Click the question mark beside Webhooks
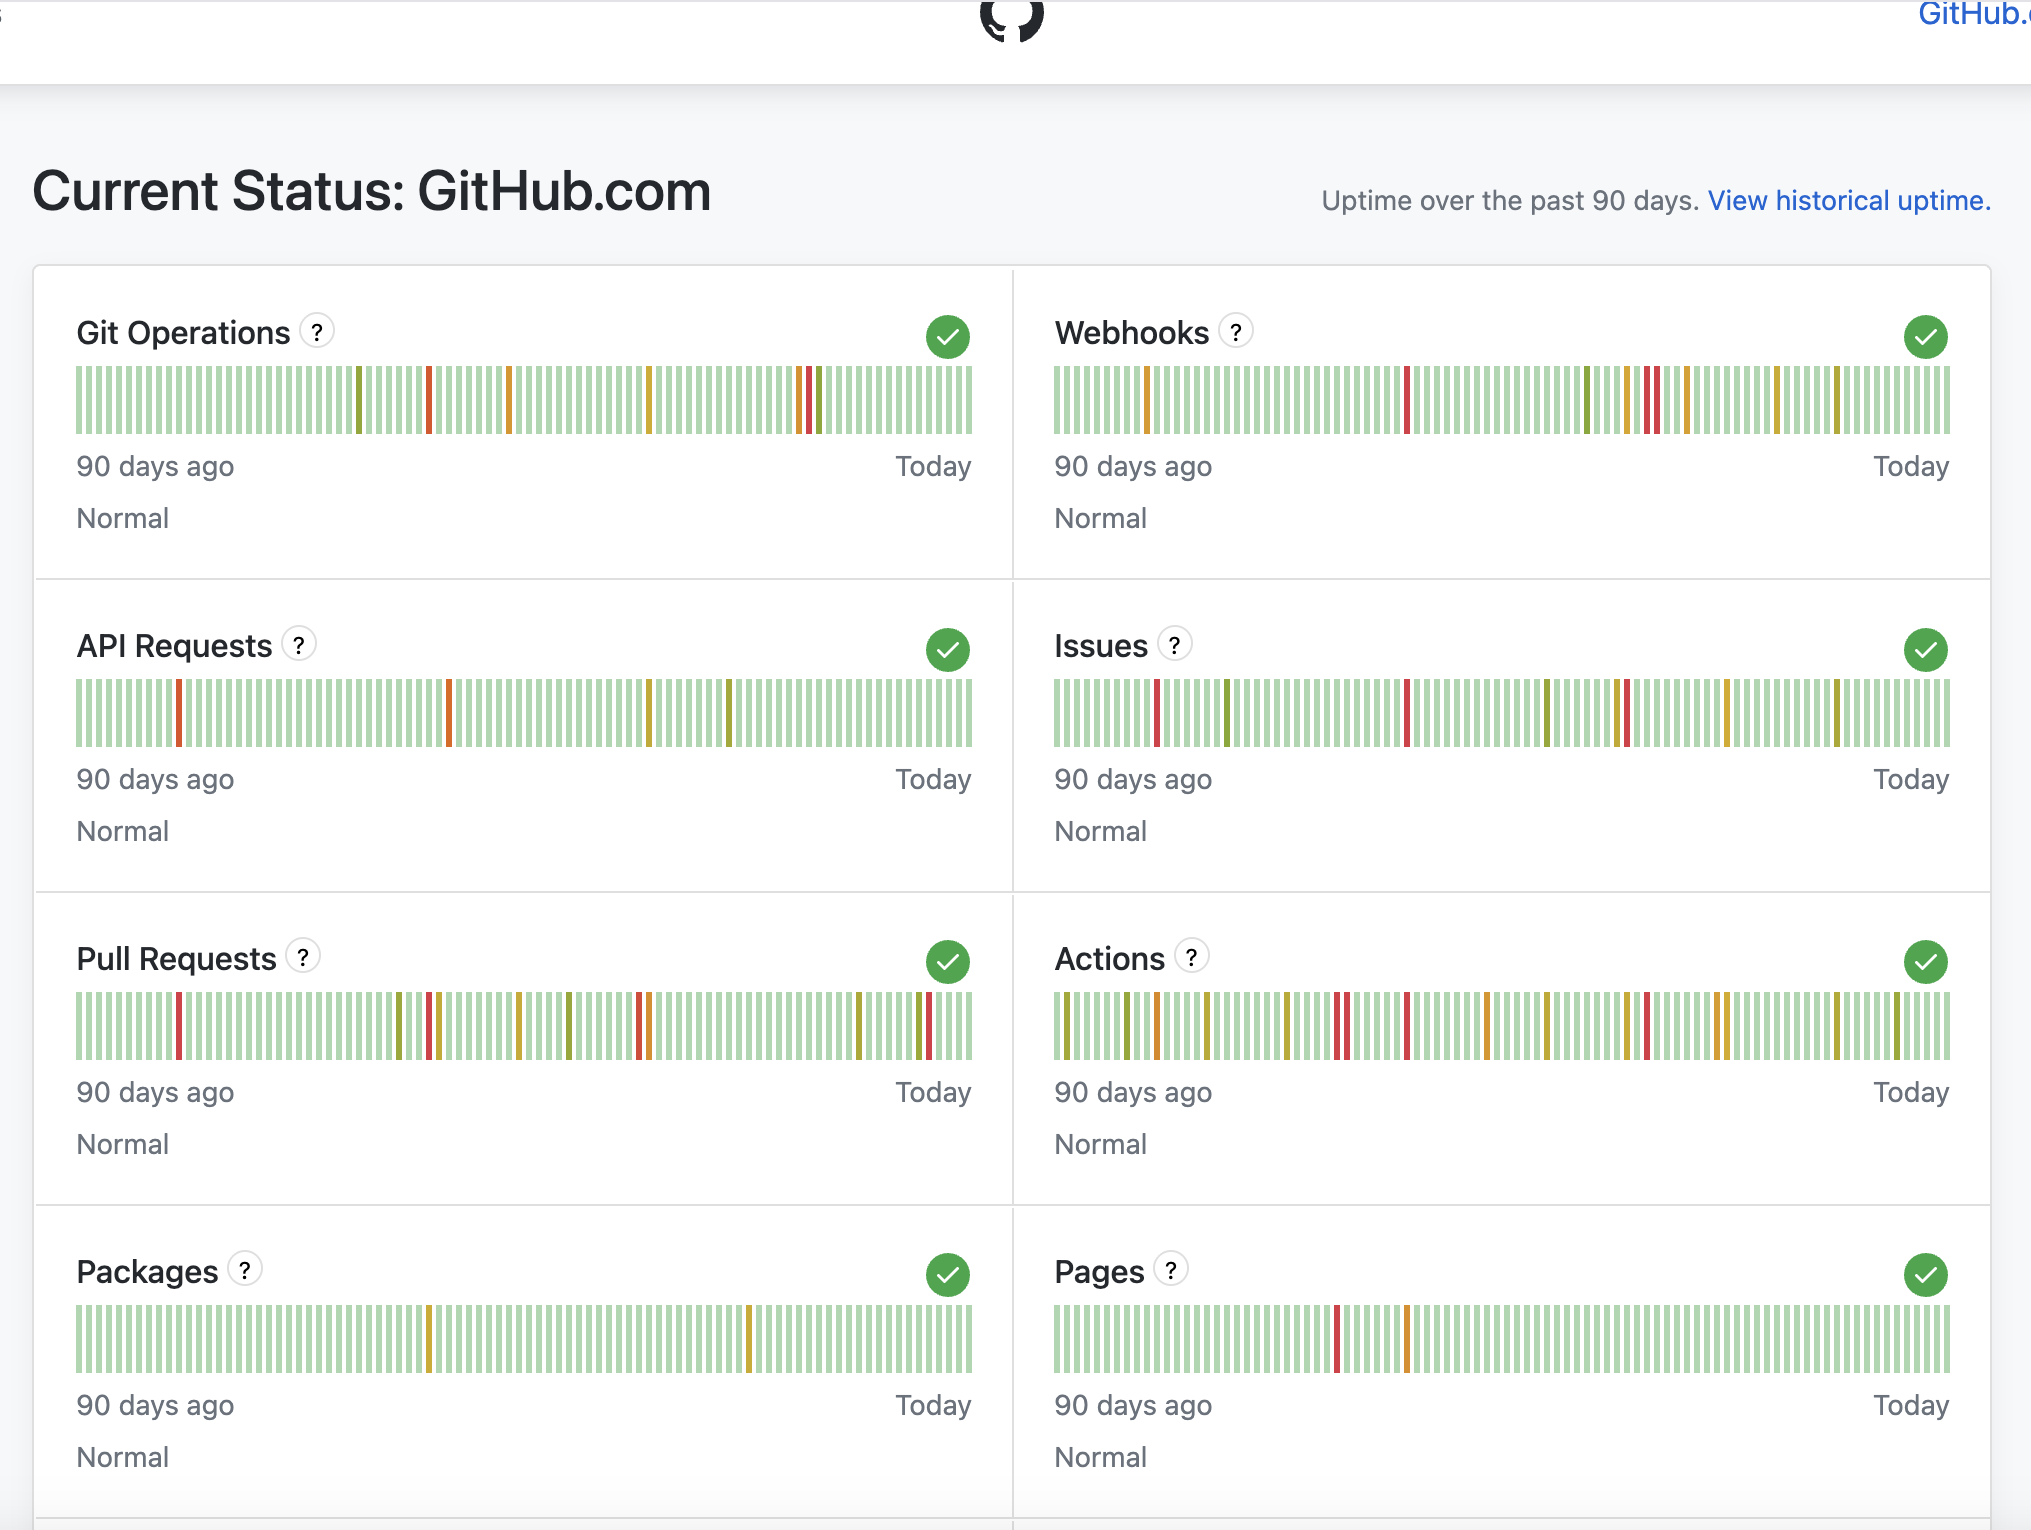This screenshot has width=2031, height=1530. (x=1236, y=331)
